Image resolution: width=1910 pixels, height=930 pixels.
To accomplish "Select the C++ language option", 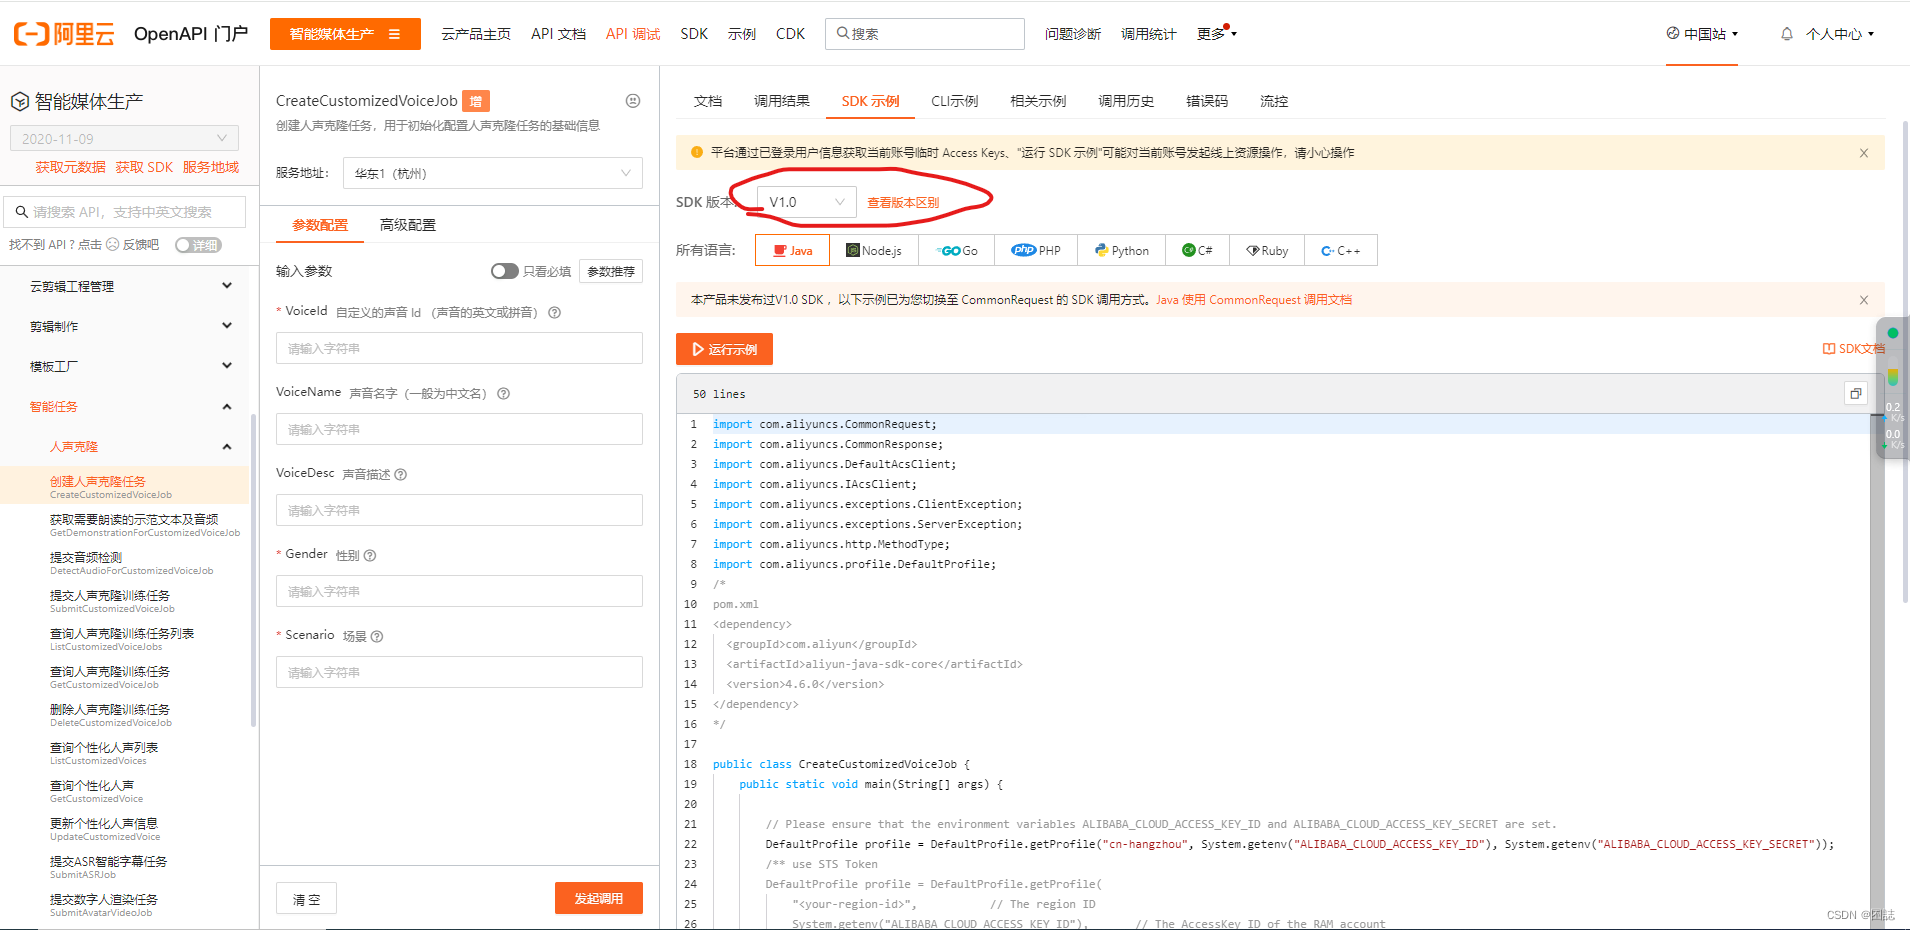I will point(1341,250).
